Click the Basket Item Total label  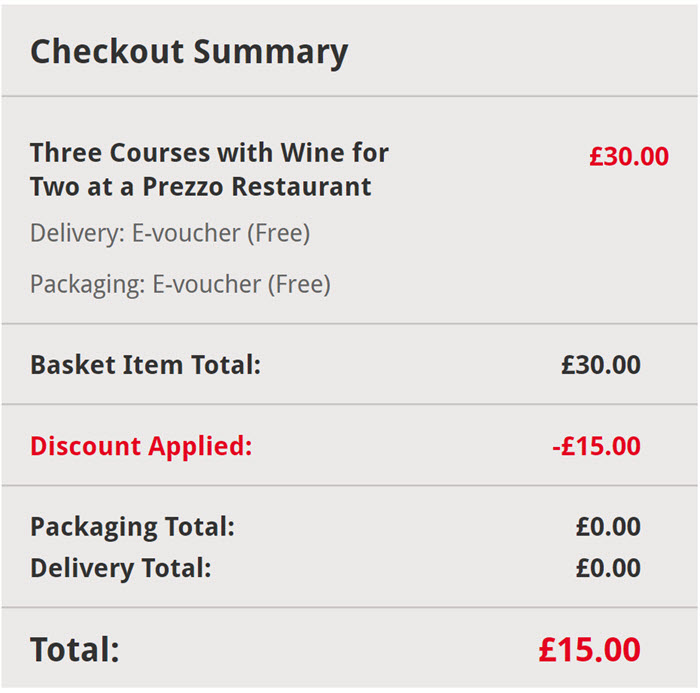click(146, 365)
